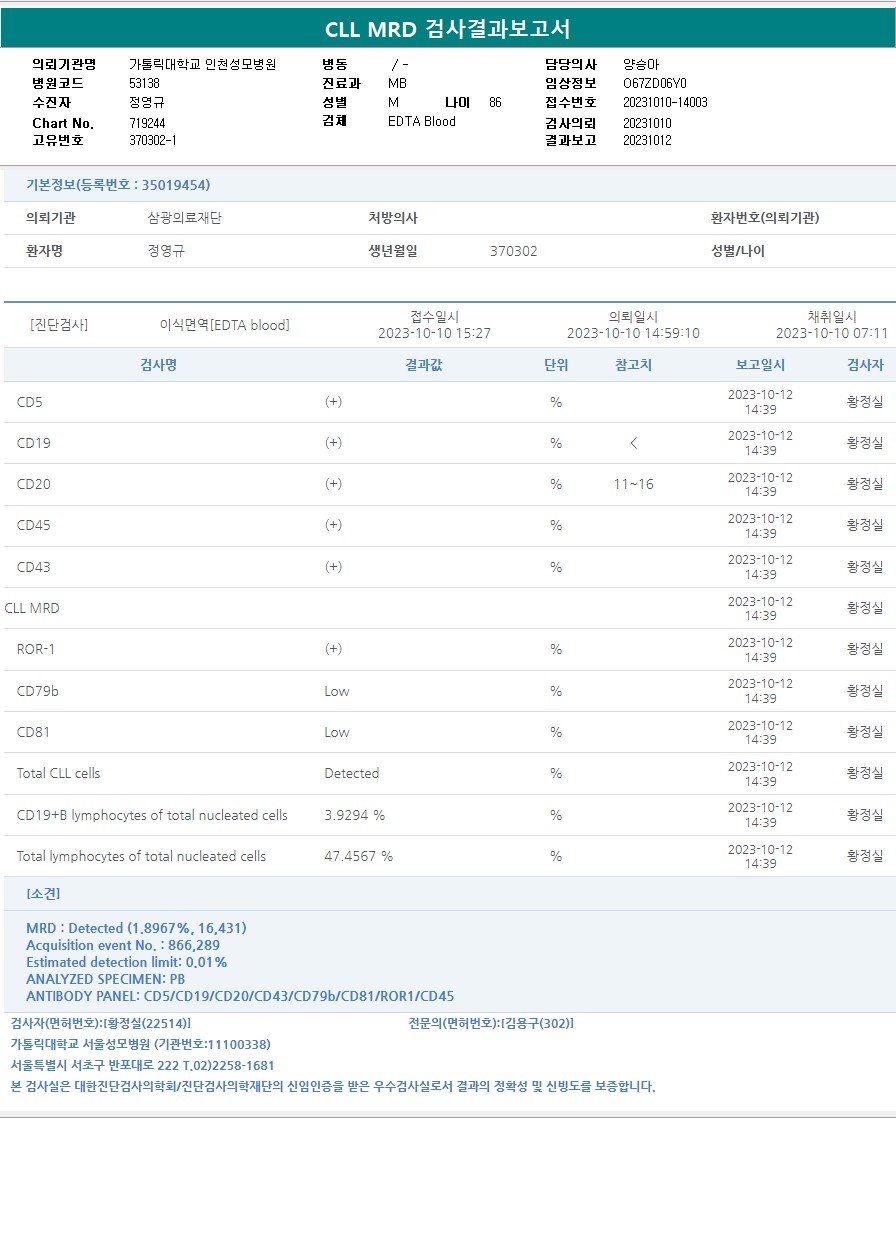Click the '검사명' column header
This screenshot has width=896, height=1243.
pyautogui.click(x=158, y=365)
